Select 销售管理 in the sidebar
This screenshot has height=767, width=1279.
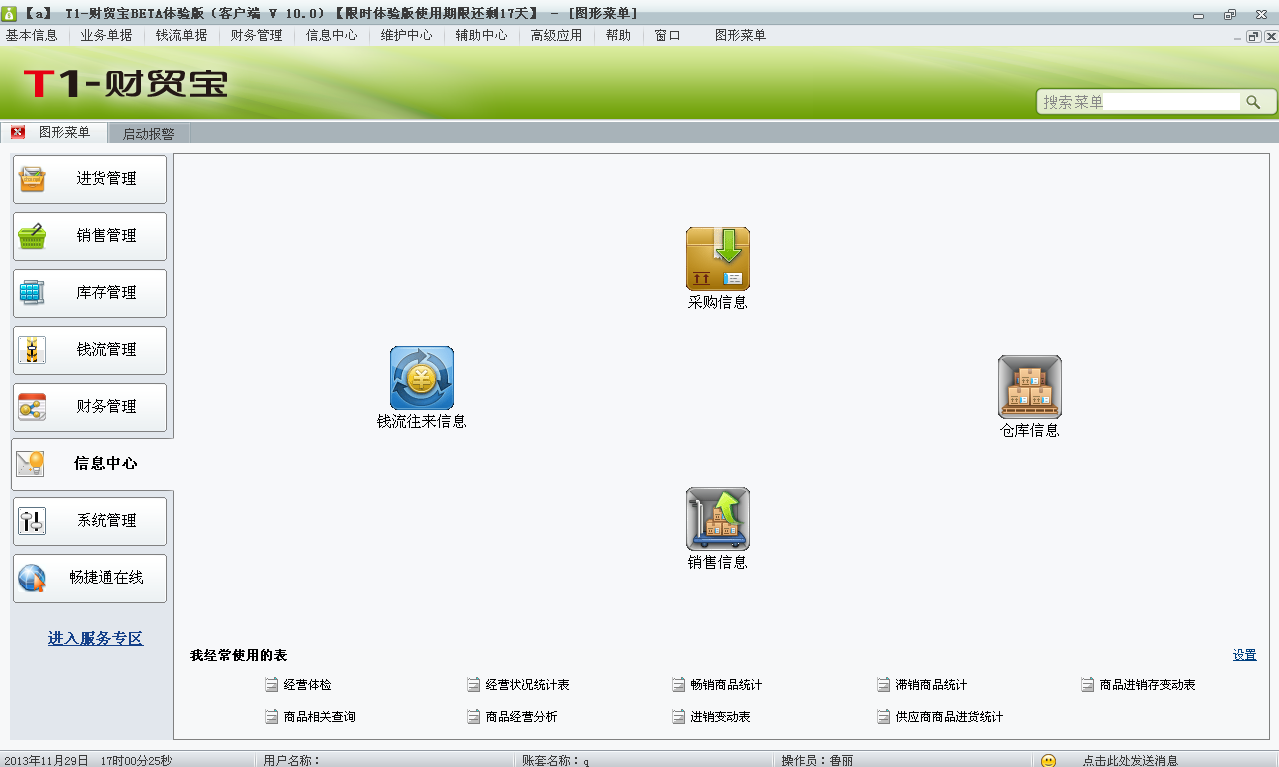[90, 236]
